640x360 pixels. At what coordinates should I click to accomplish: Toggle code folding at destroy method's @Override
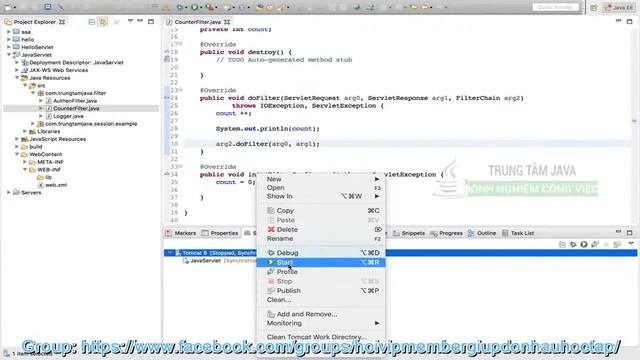(x=181, y=44)
